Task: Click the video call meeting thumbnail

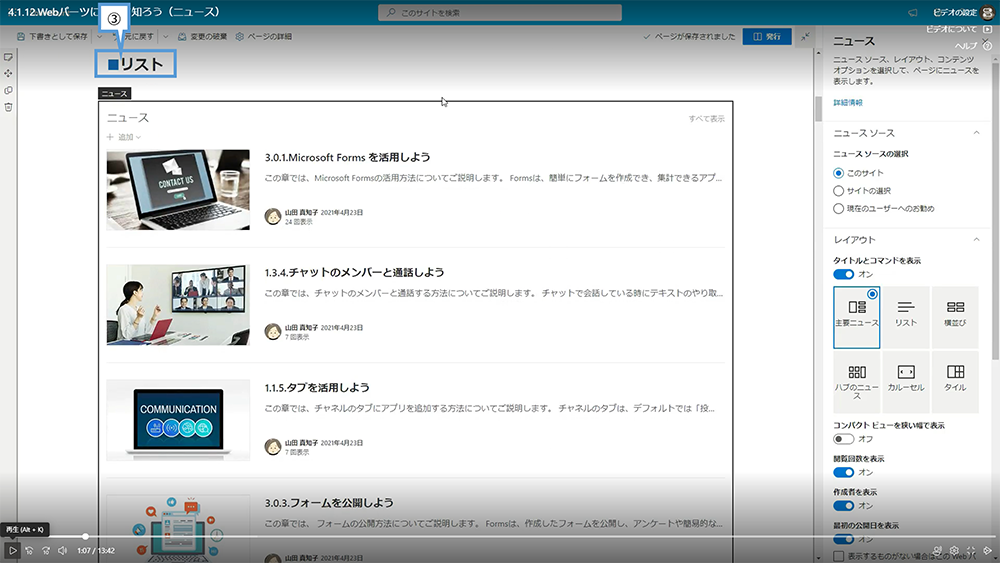Action: (x=178, y=305)
